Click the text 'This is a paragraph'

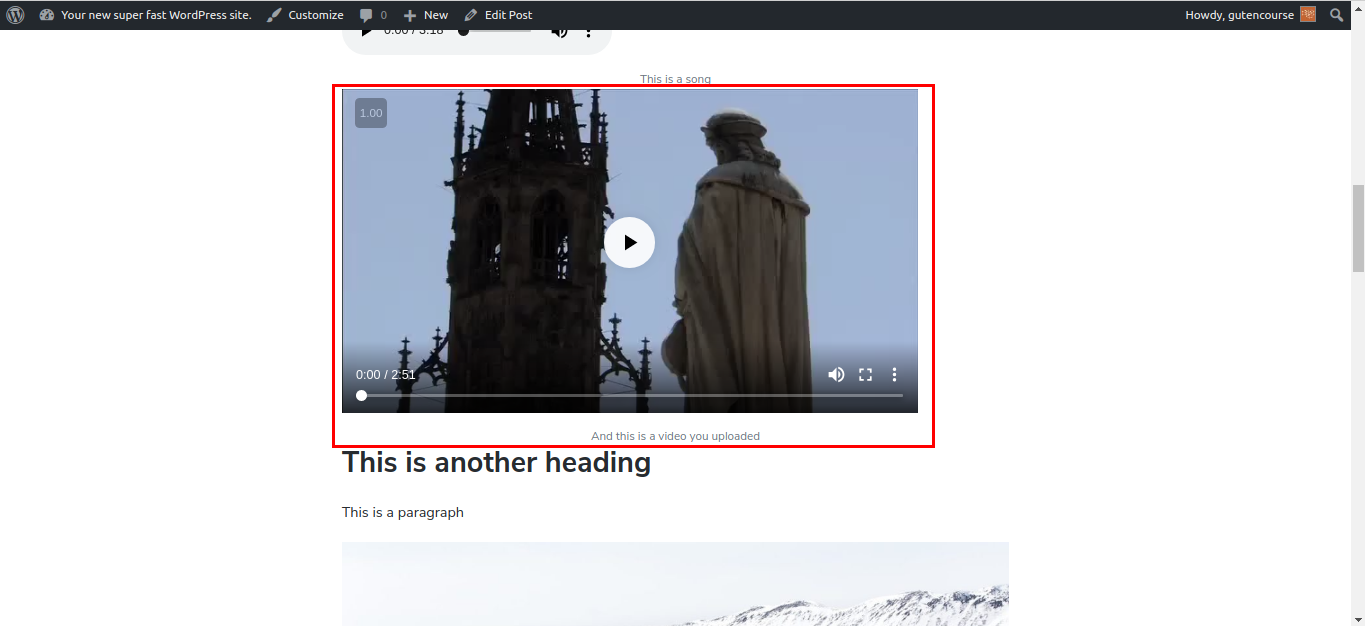tap(403, 512)
